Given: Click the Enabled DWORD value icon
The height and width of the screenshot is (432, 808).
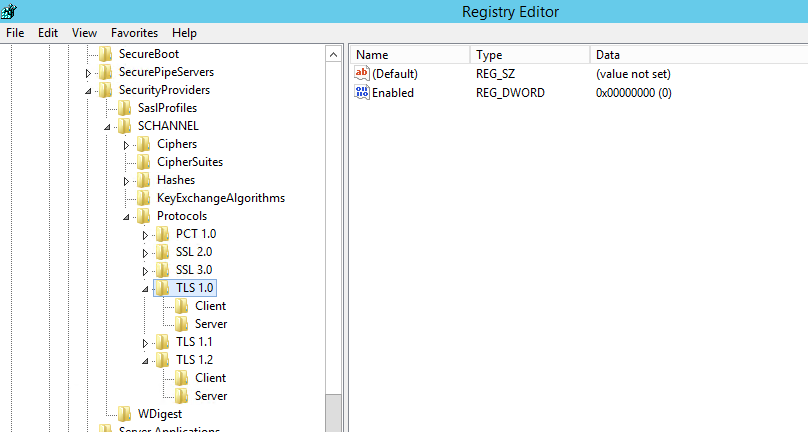Looking at the screenshot, I should pos(362,92).
